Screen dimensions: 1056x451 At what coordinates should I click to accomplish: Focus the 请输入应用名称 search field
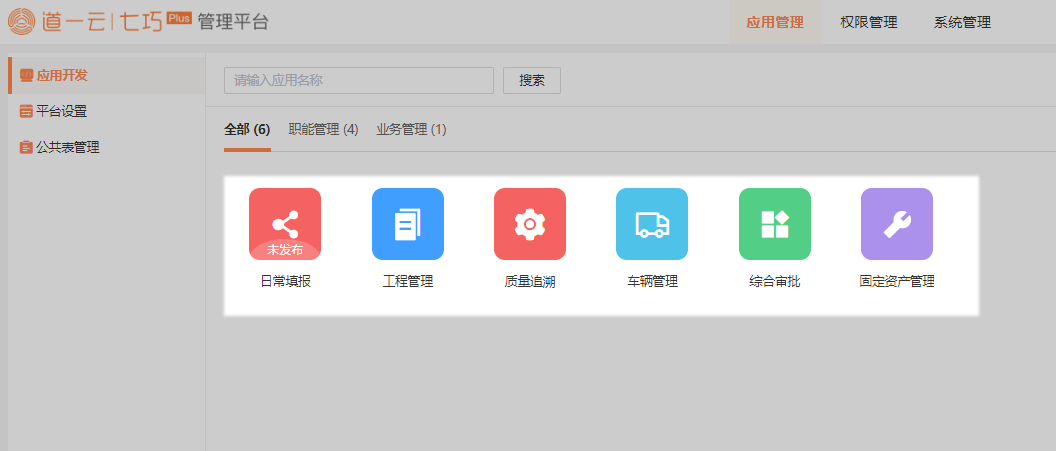tap(359, 81)
